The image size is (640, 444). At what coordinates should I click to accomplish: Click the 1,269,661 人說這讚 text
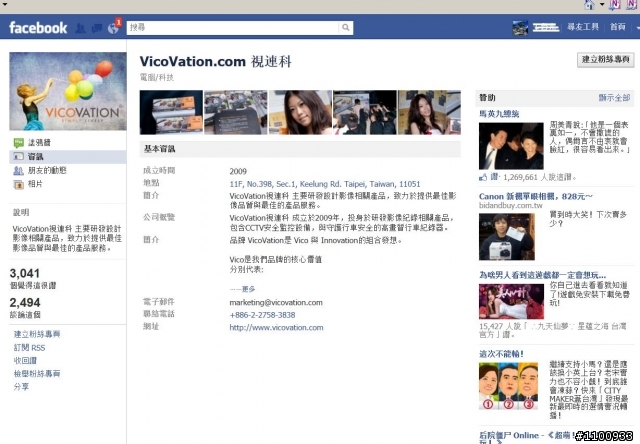[x=540, y=177]
